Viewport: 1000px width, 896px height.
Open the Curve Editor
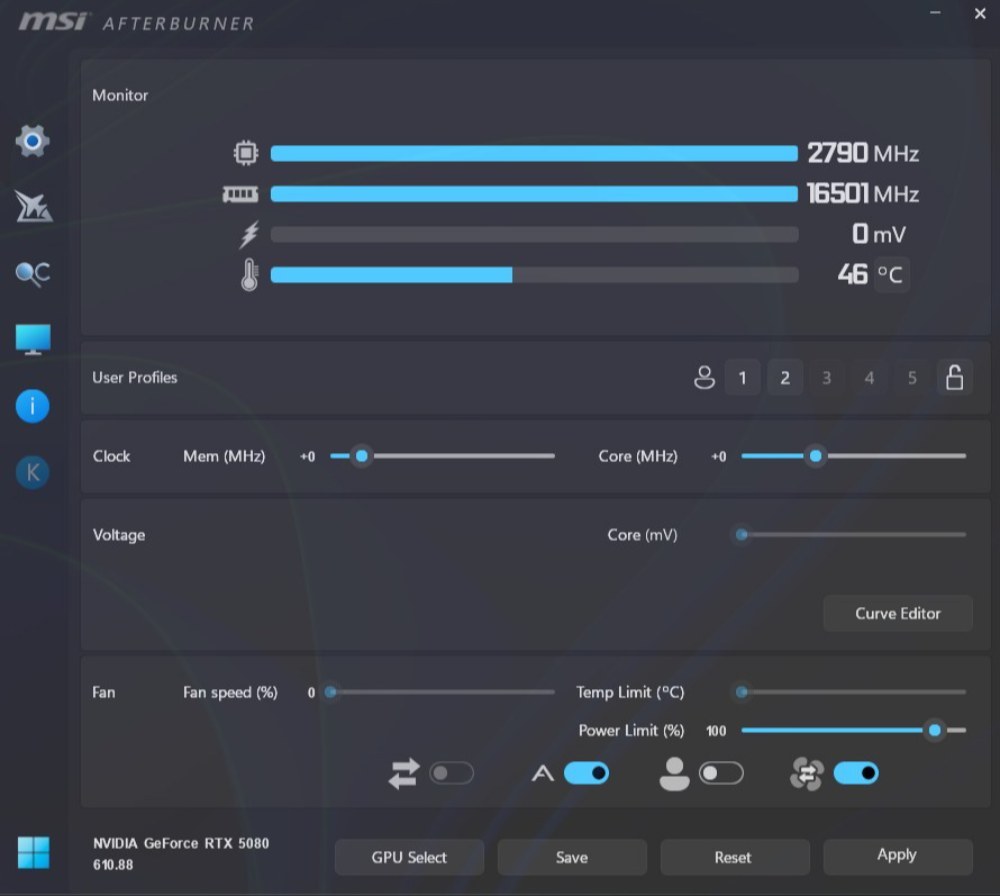coord(898,613)
